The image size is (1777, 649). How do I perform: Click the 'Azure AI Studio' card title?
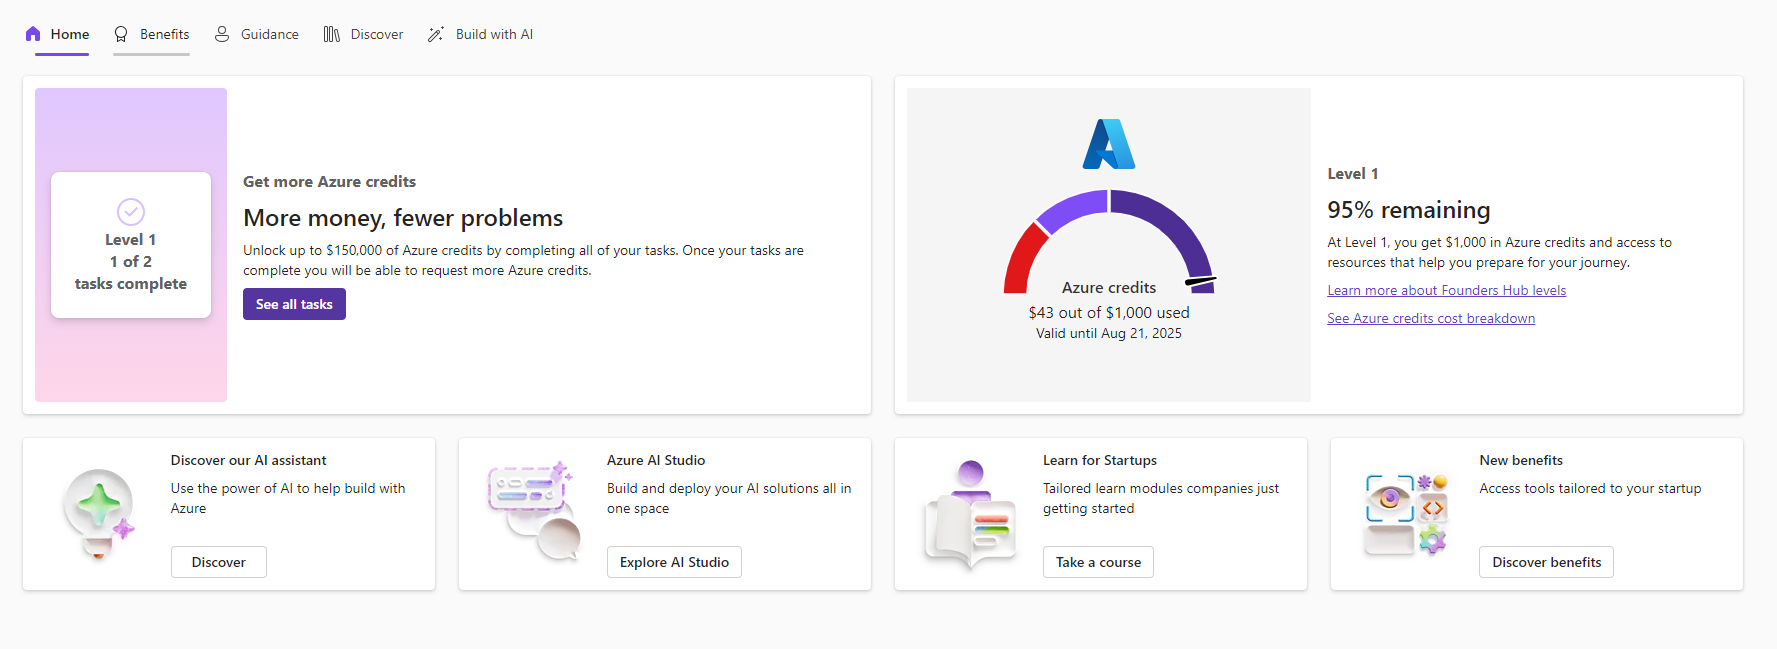coord(656,460)
